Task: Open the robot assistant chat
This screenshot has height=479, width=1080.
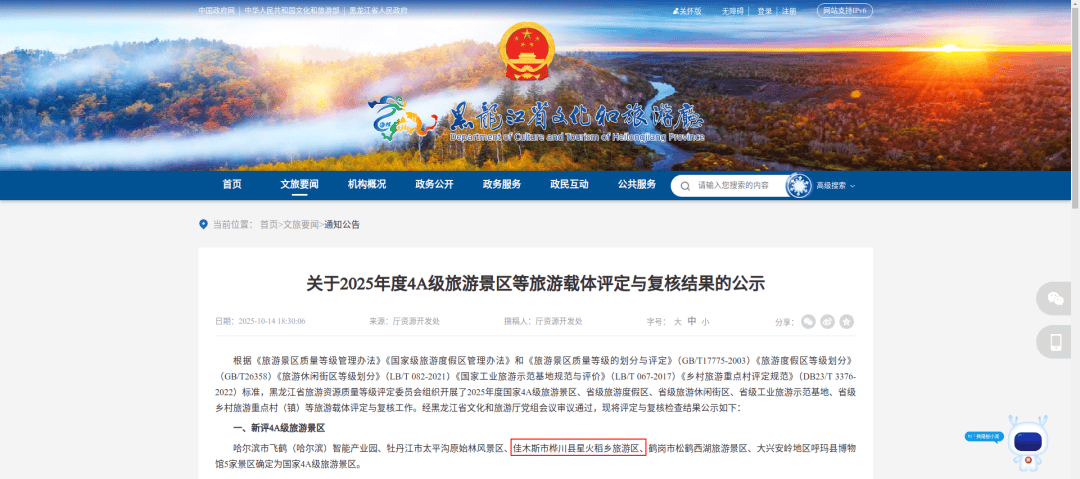Action: pos(1027,442)
